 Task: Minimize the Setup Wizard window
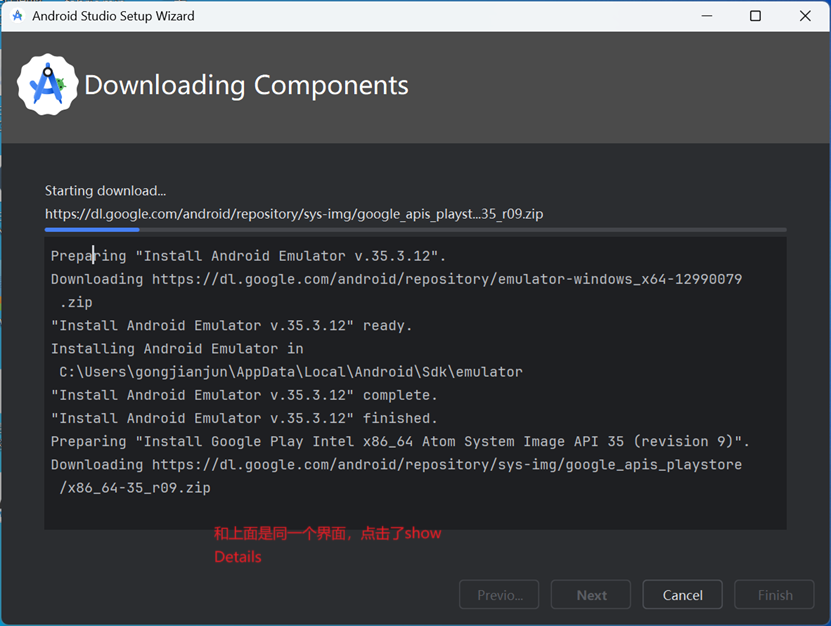(706, 16)
